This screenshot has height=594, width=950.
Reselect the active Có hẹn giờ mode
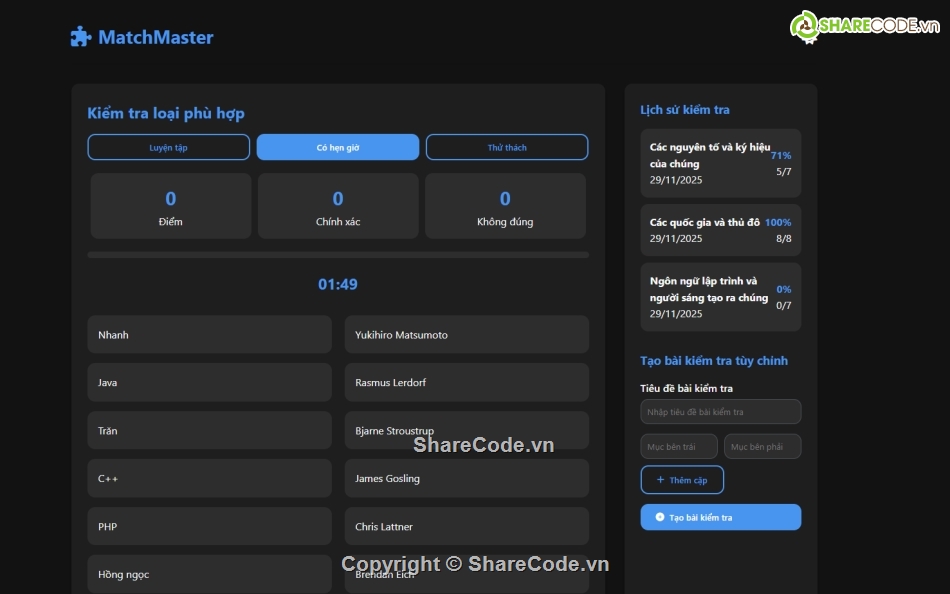(x=338, y=146)
